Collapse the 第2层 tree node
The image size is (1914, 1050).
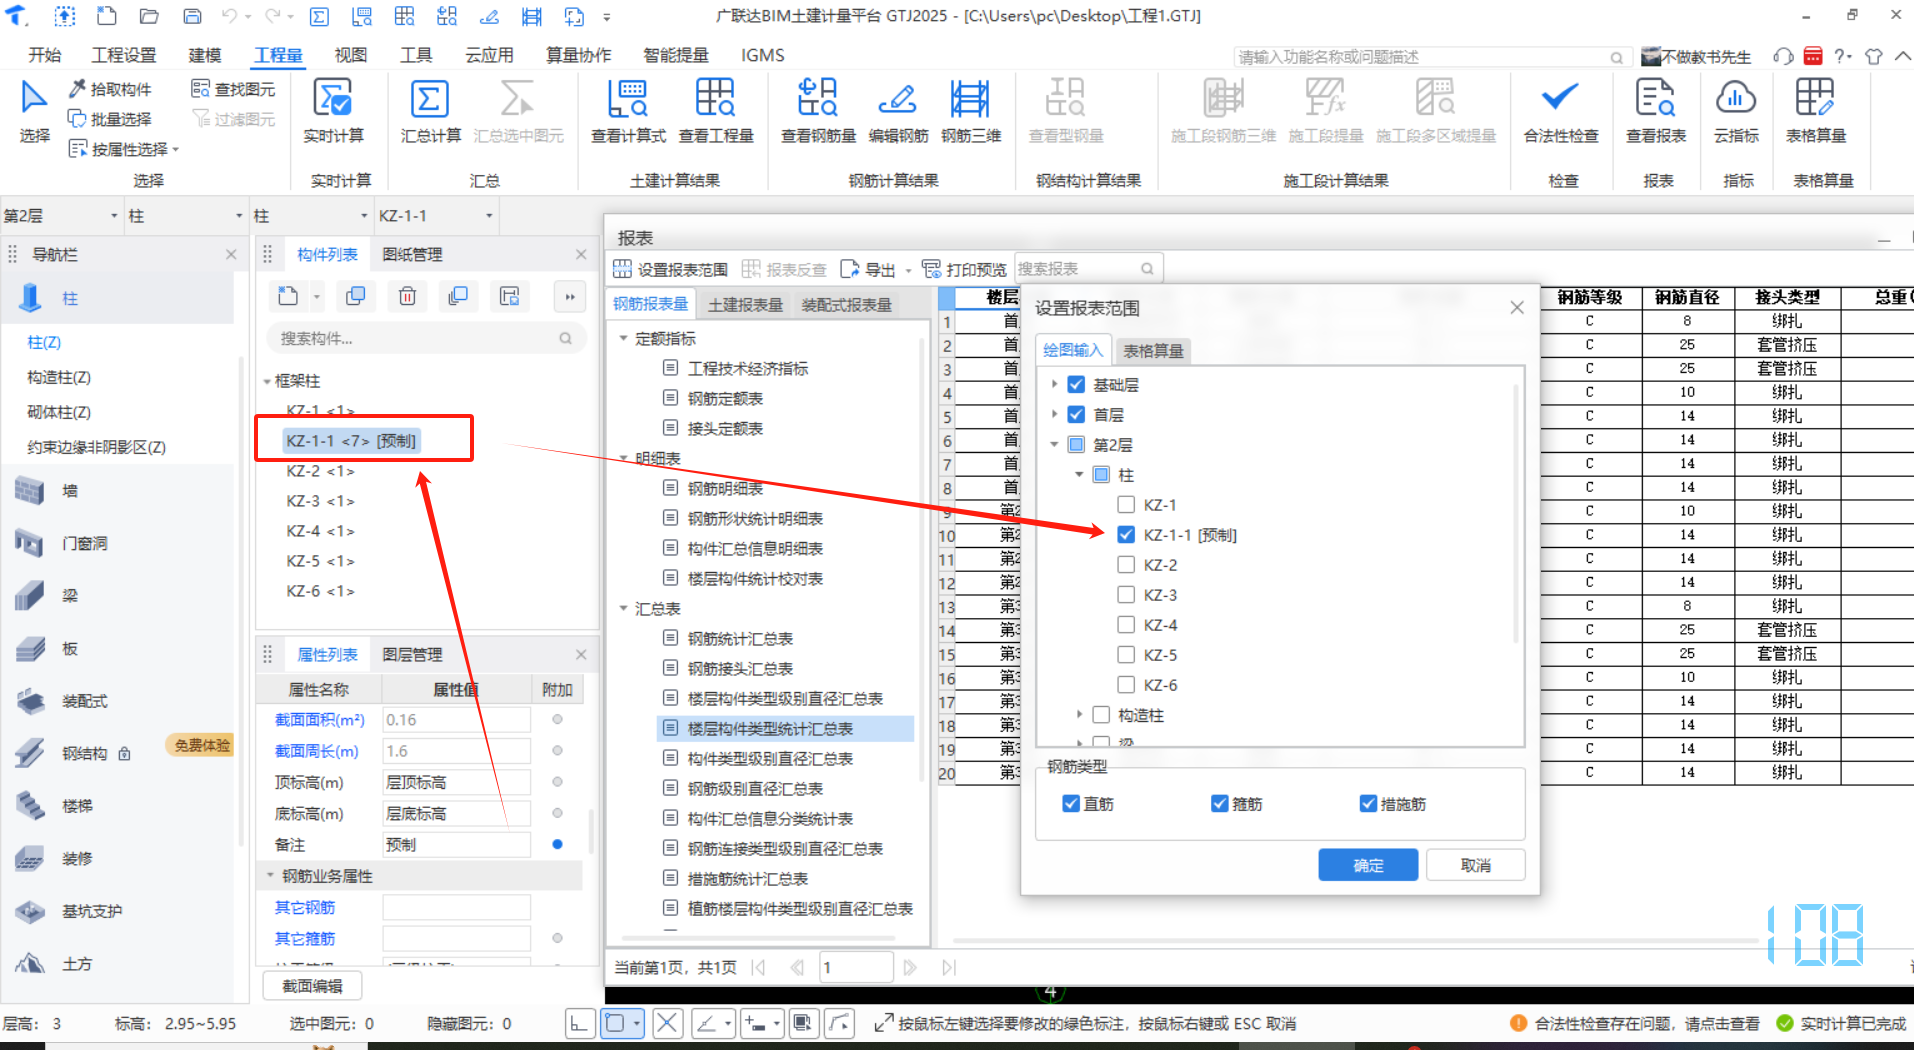pyautogui.click(x=1054, y=445)
